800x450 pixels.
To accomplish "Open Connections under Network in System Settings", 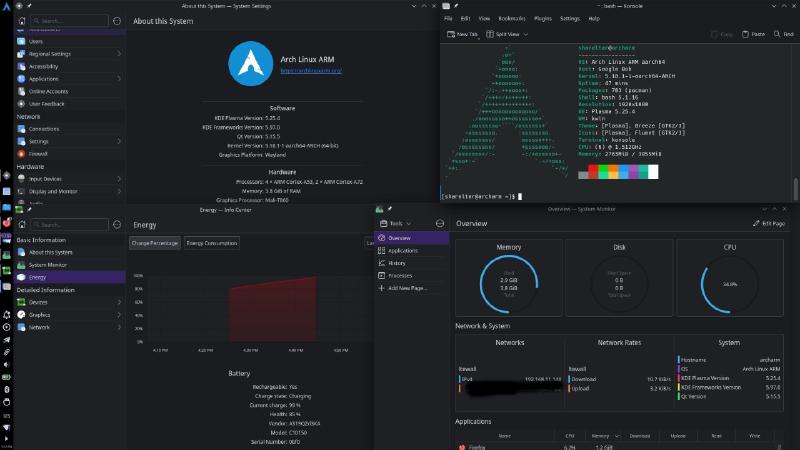I will pos(69,129).
